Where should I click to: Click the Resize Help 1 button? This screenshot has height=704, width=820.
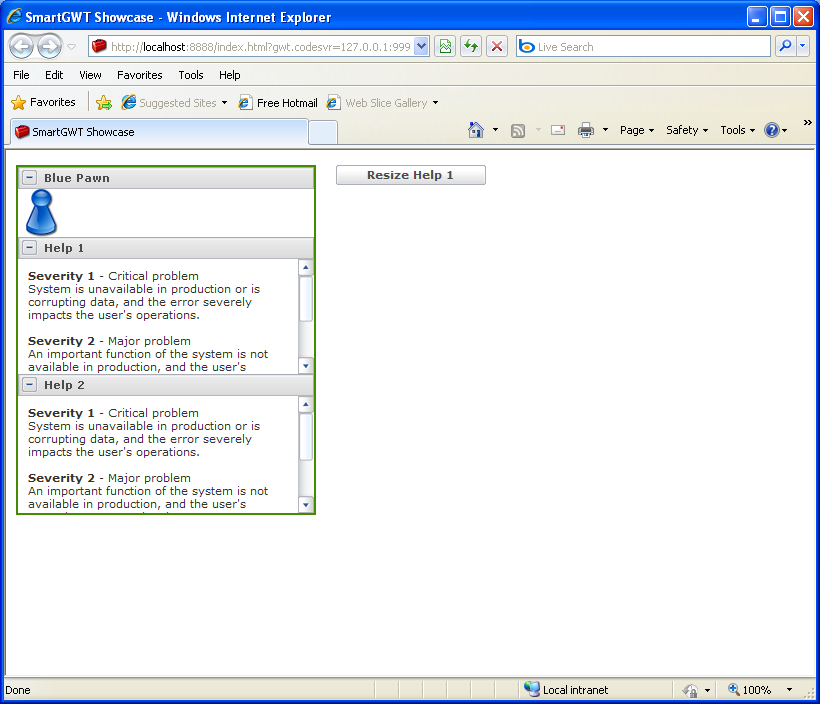[411, 175]
